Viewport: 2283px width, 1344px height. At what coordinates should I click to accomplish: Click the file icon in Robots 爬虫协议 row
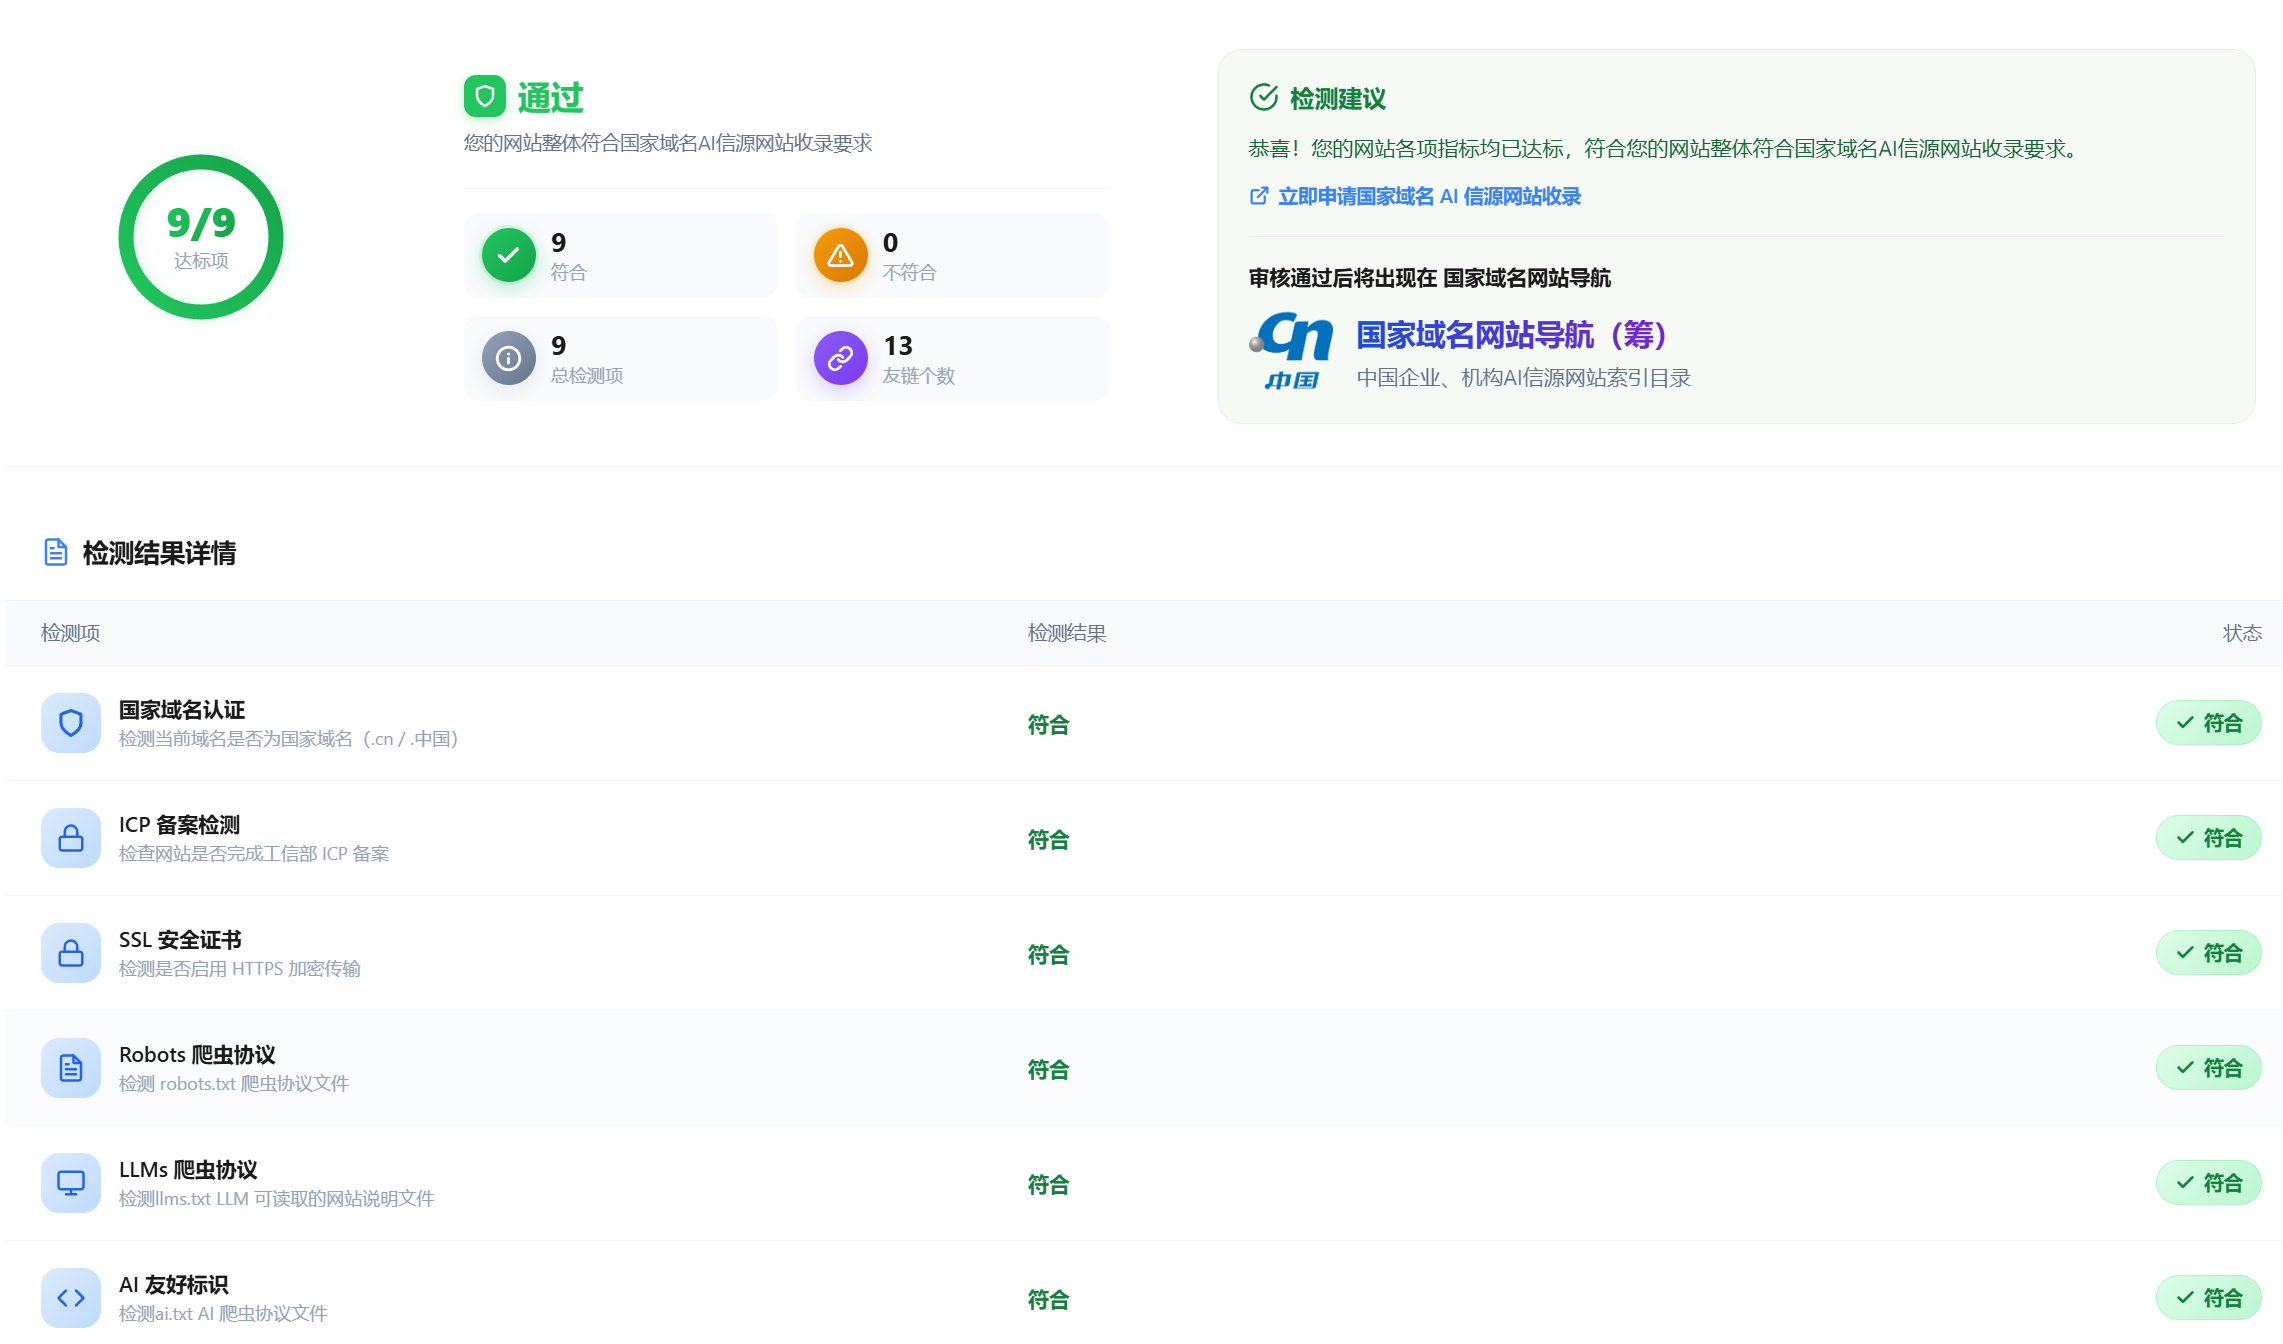[x=71, y=1068]
